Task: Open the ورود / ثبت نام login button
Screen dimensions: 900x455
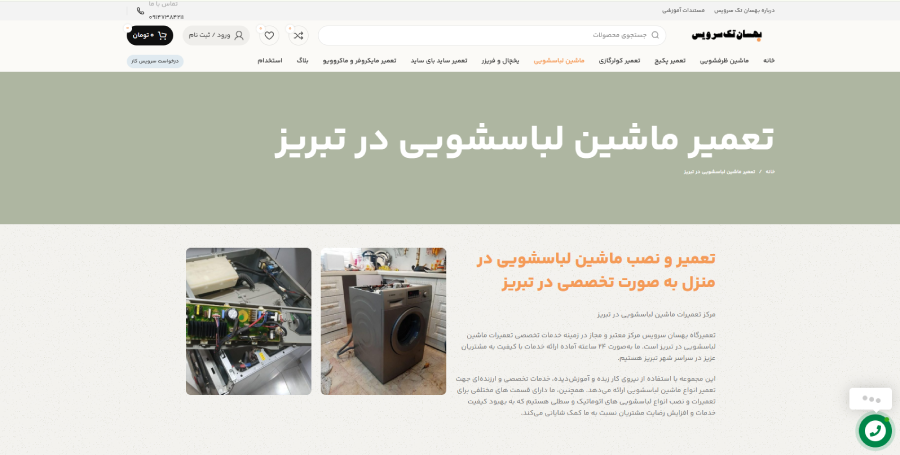Action: pyautogui.click(x=216, y=36)
